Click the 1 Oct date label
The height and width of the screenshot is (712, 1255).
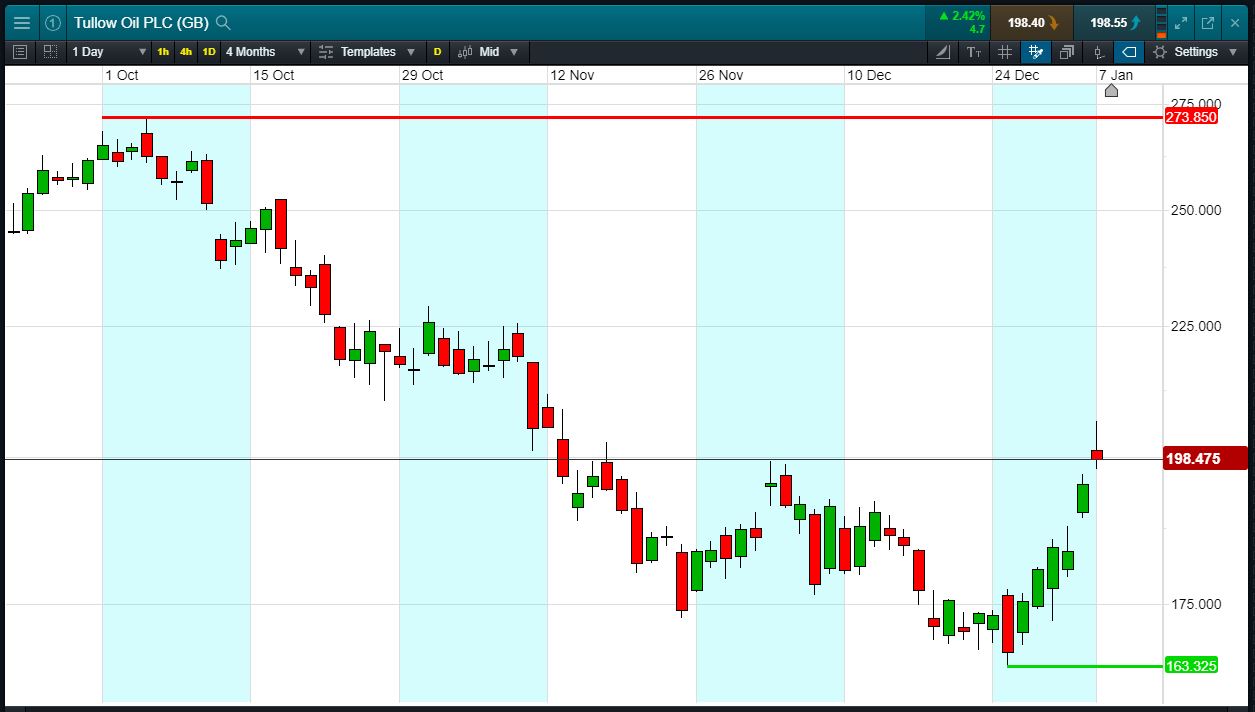pyautogui.click(x=122, y=75)
